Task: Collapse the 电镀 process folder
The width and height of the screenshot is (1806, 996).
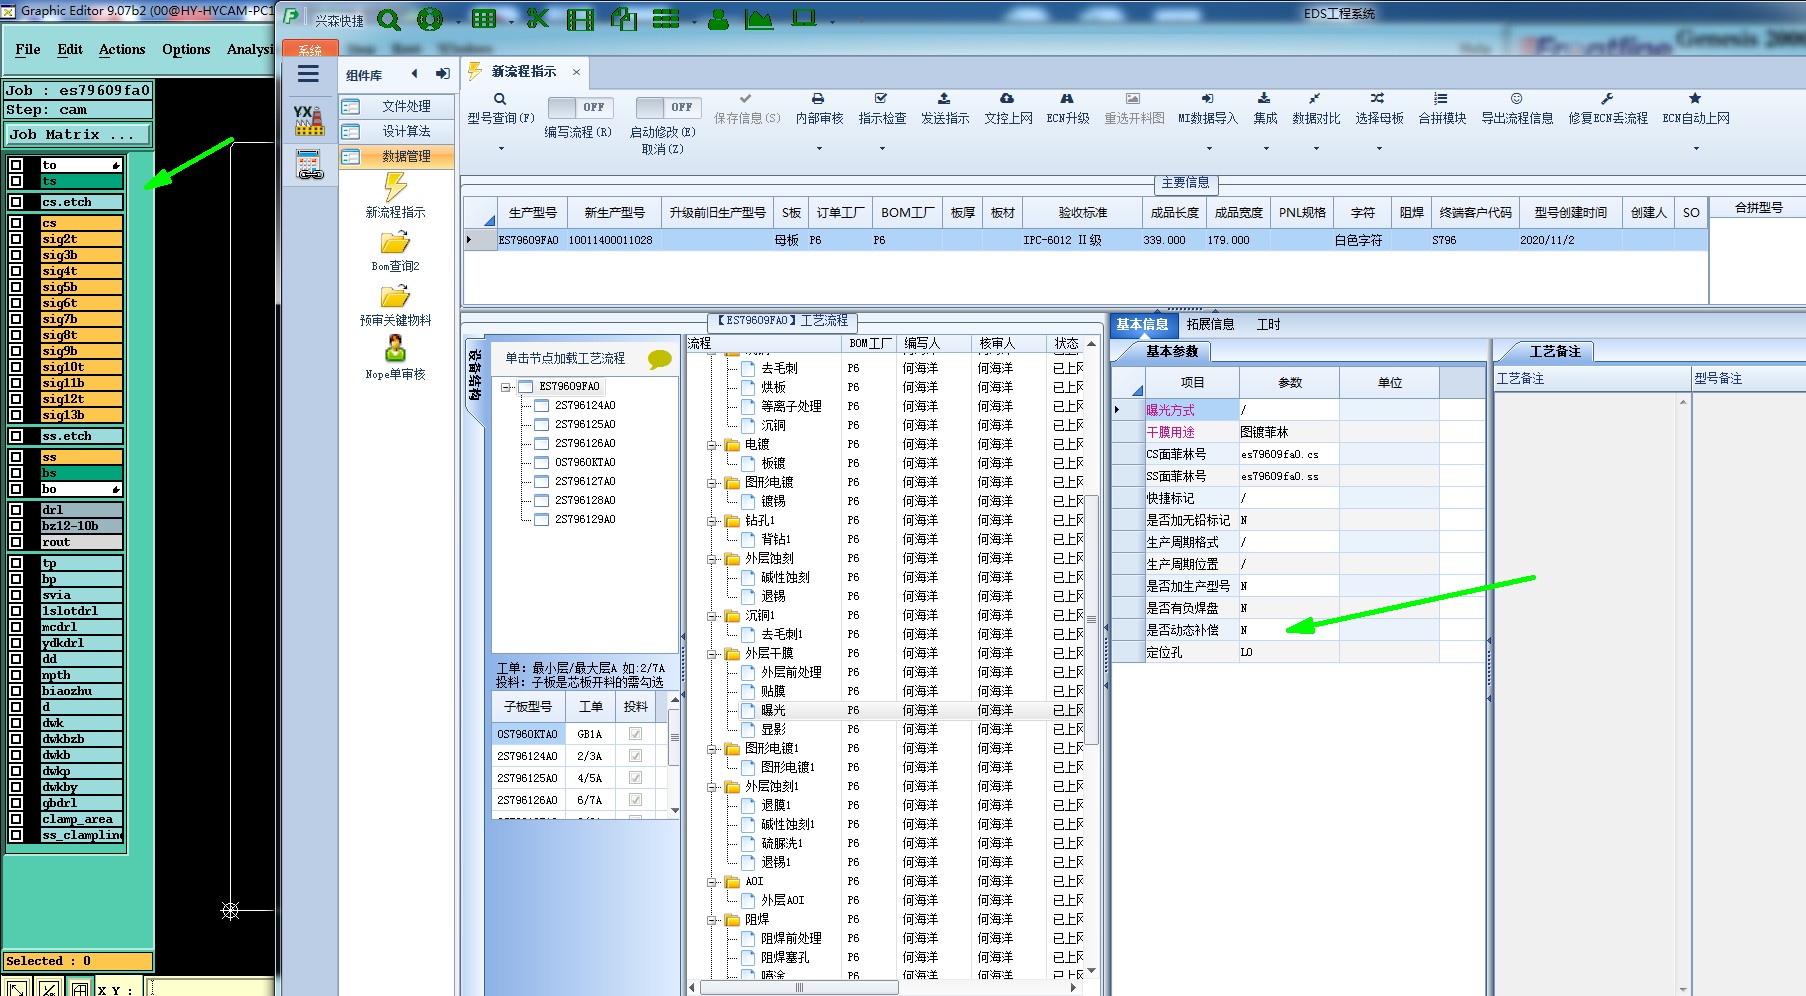Action: click(x=713, y=445)
